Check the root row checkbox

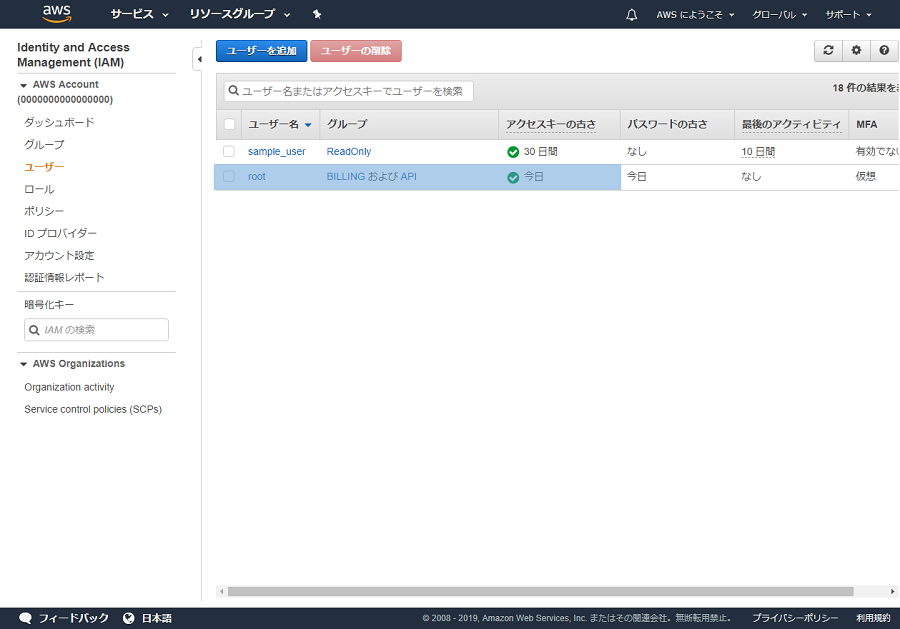coord(229,177)
